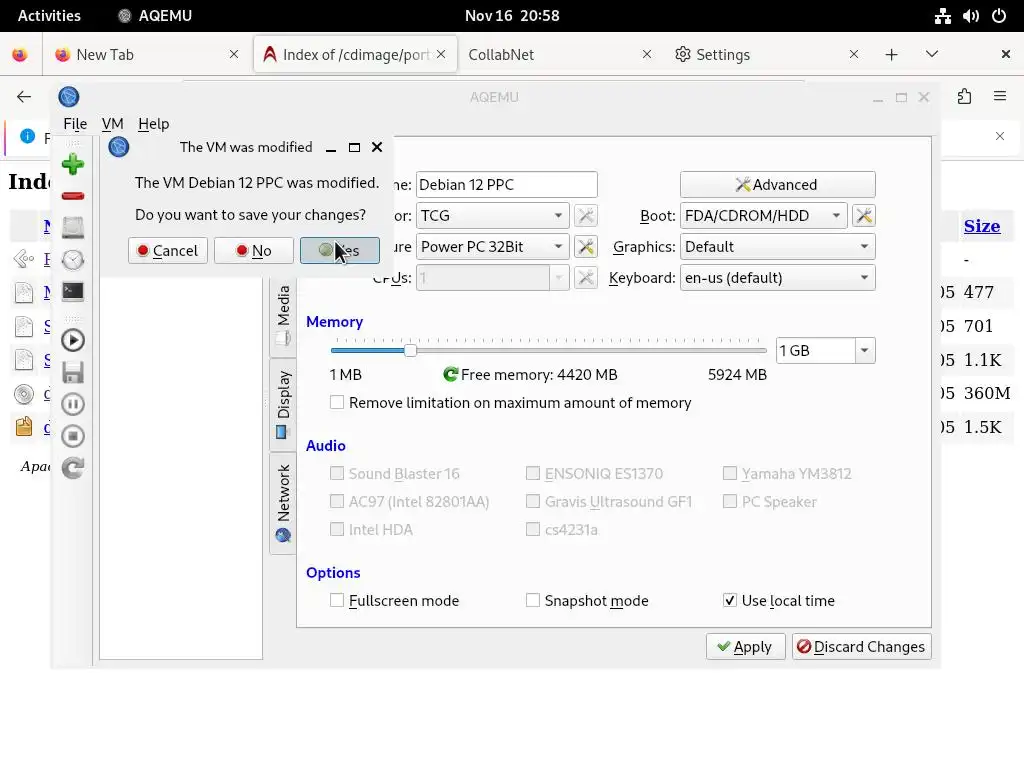Enable Remove limitation on maximum memory

[x=337, y=402]
